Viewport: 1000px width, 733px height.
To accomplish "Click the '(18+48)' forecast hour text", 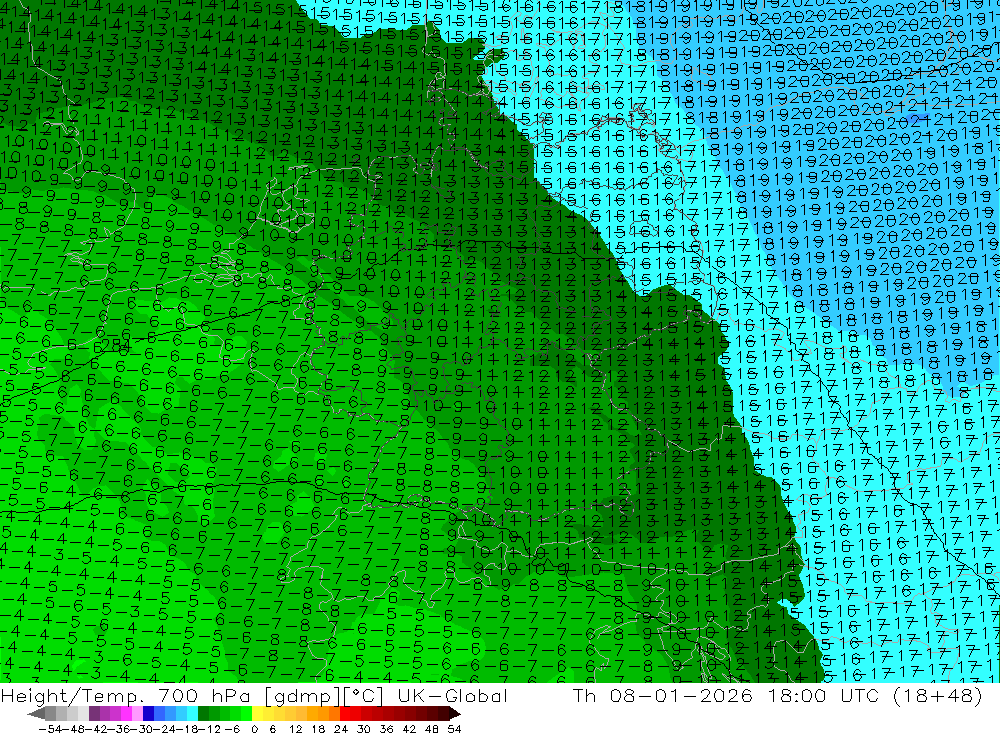I will (x=938, y=695).
